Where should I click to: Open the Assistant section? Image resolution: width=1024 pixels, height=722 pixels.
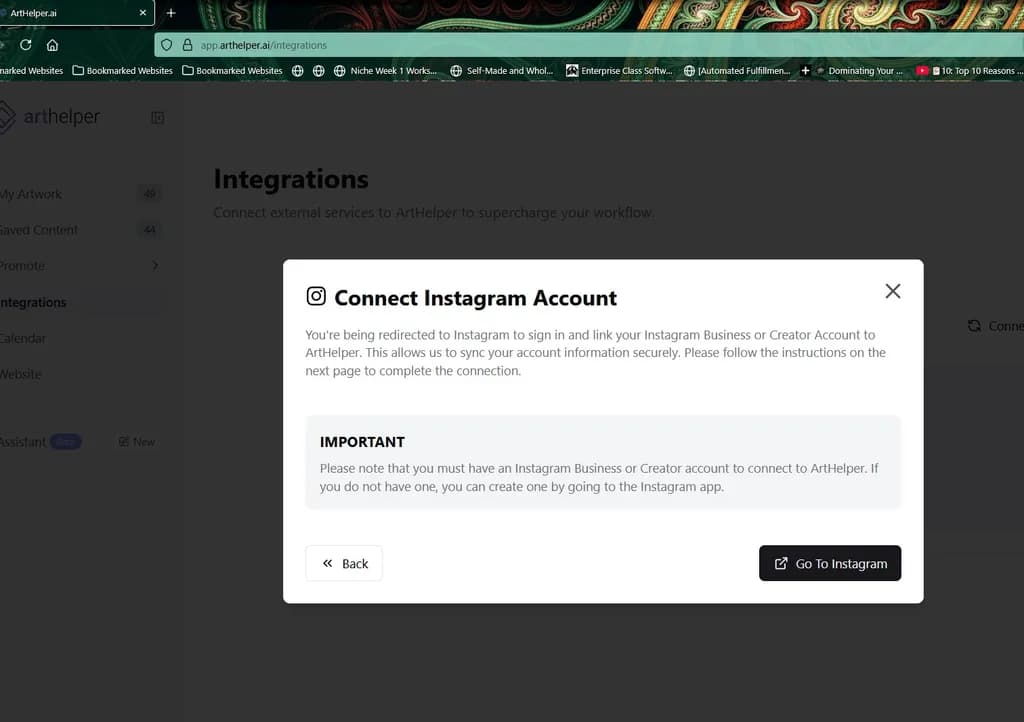(23, 442)
